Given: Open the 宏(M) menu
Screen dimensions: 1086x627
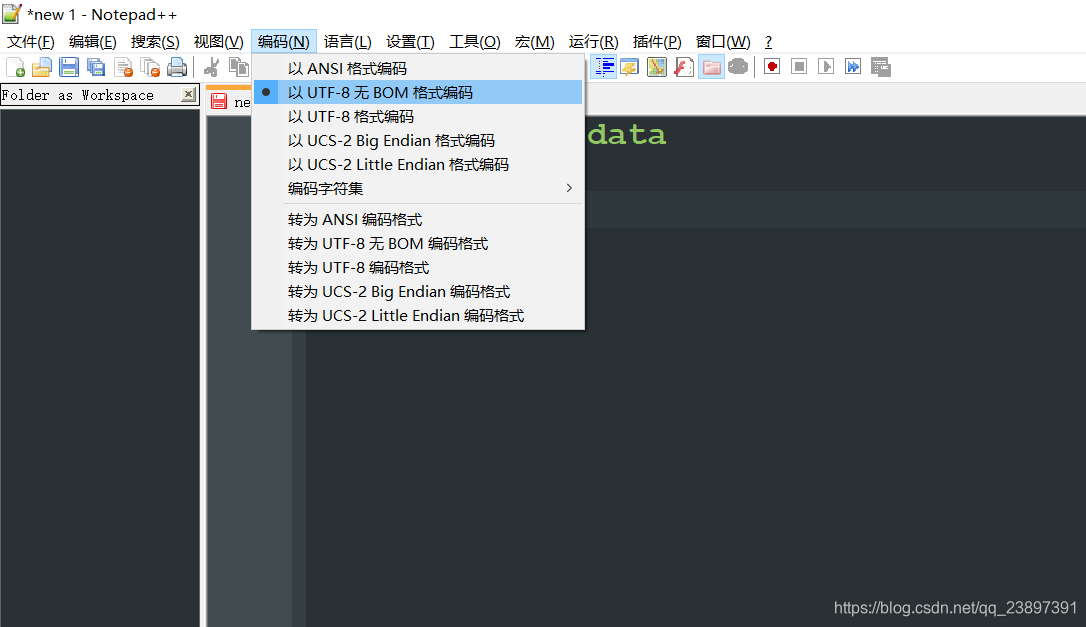Looking at the screenshot, I should [x=534, y=42].
